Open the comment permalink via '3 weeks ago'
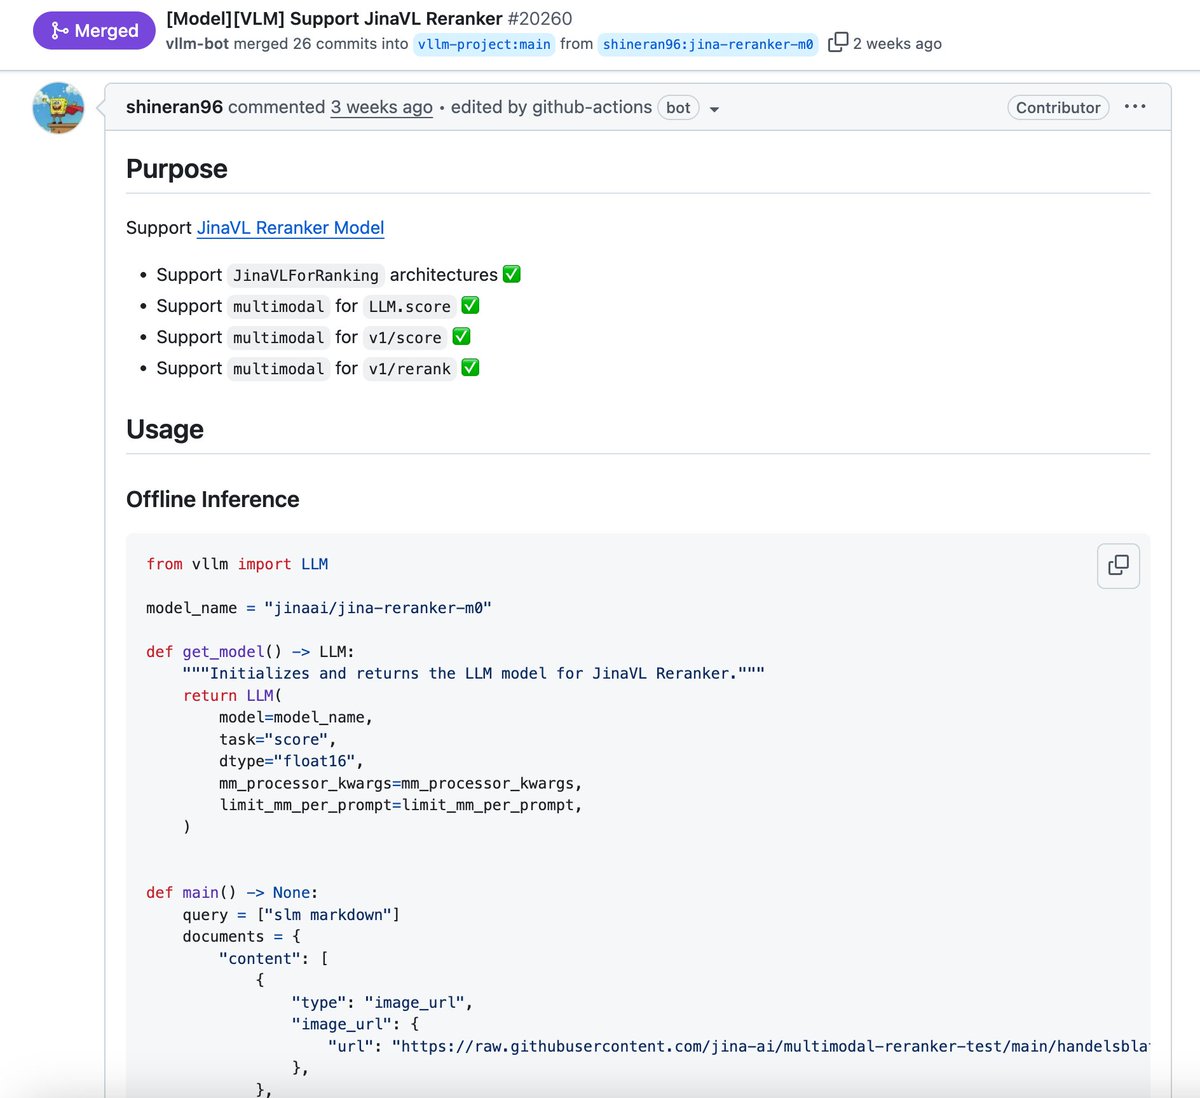 (x=381, y=106)
